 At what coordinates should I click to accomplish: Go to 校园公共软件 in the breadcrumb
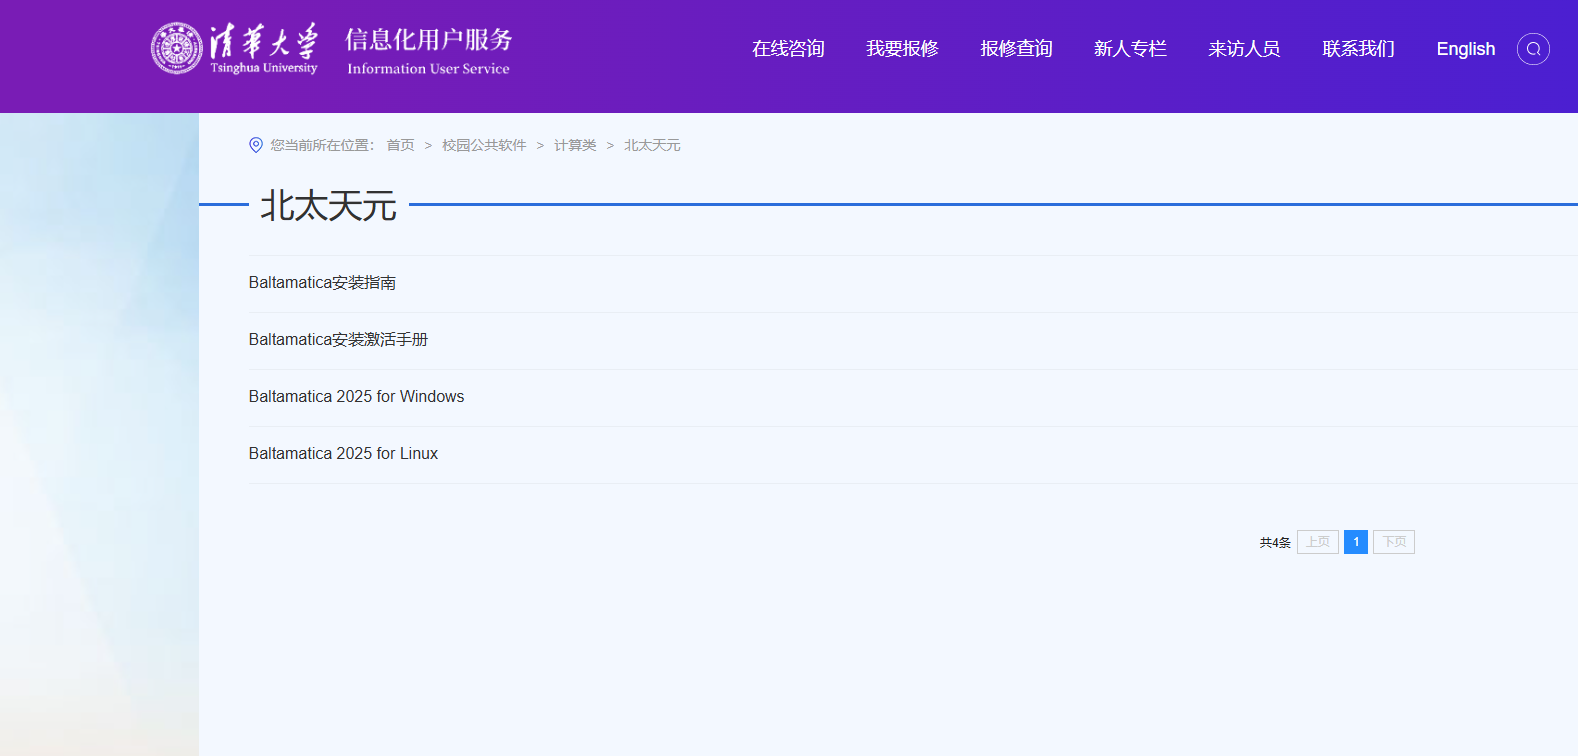point(484,145)
